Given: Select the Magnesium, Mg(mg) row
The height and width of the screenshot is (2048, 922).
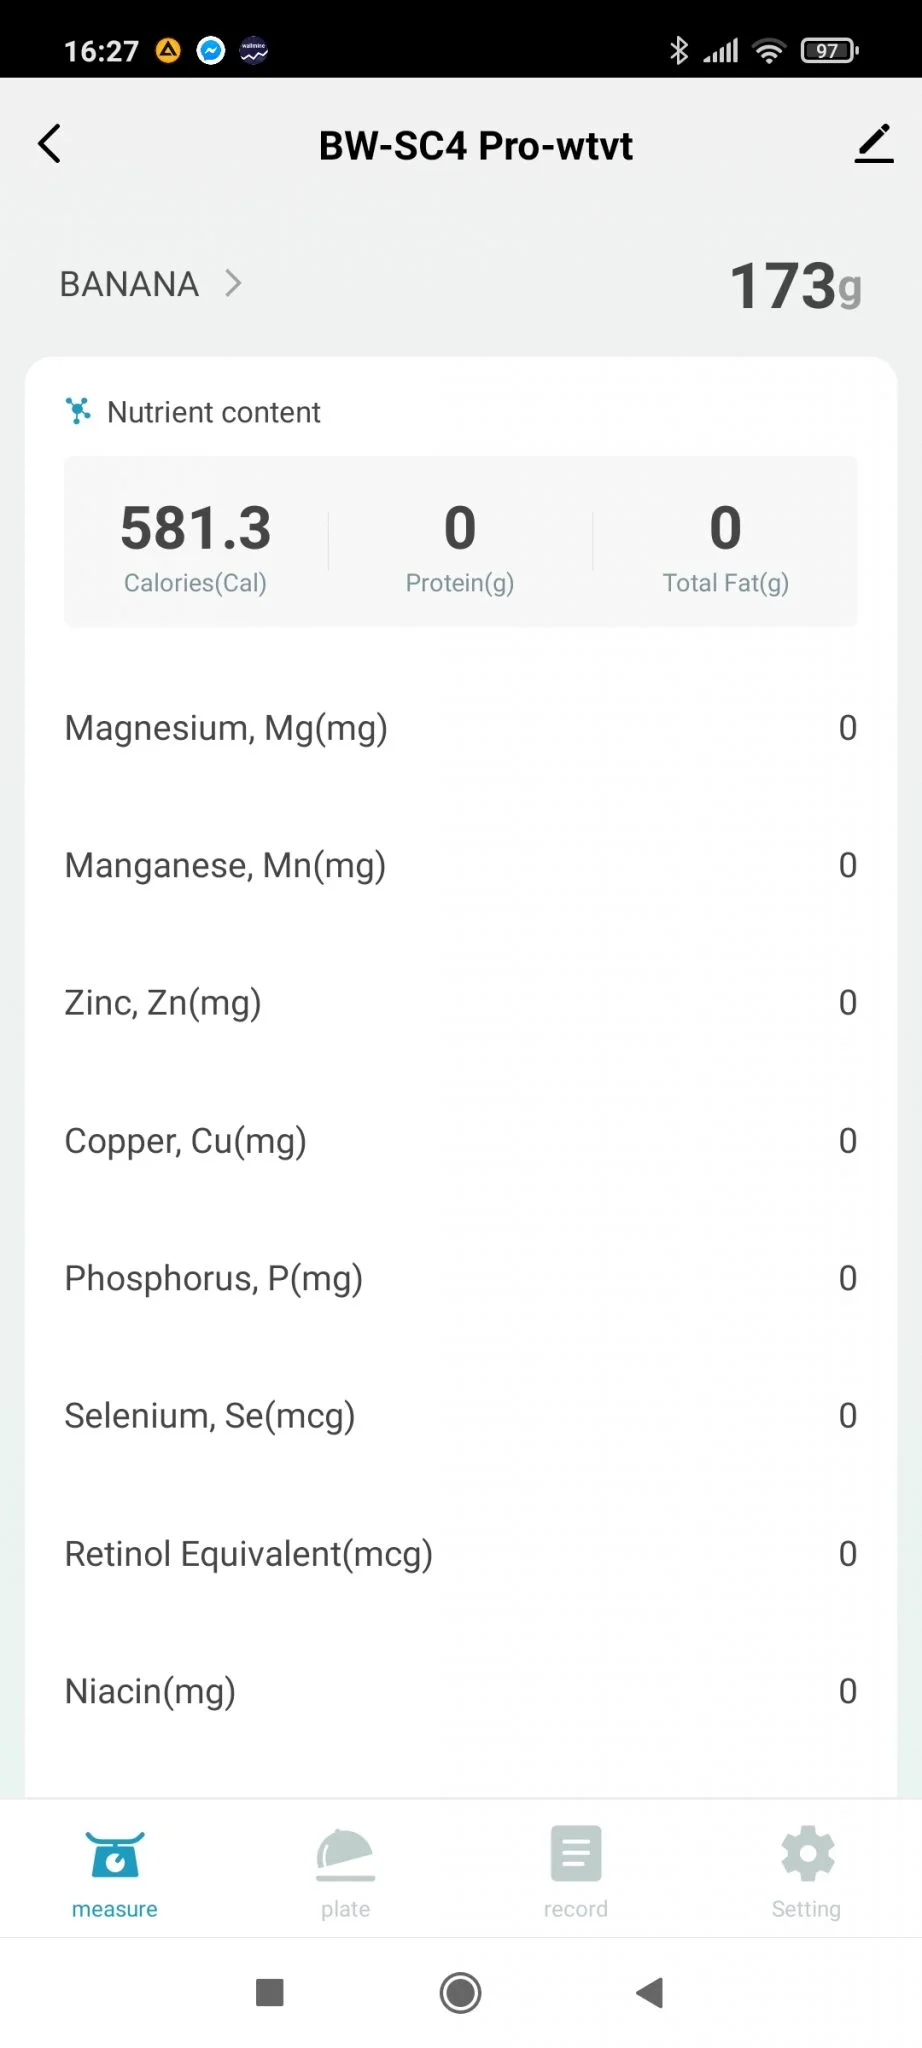Looking at the screenshot, I should click(x=460, y=728).
